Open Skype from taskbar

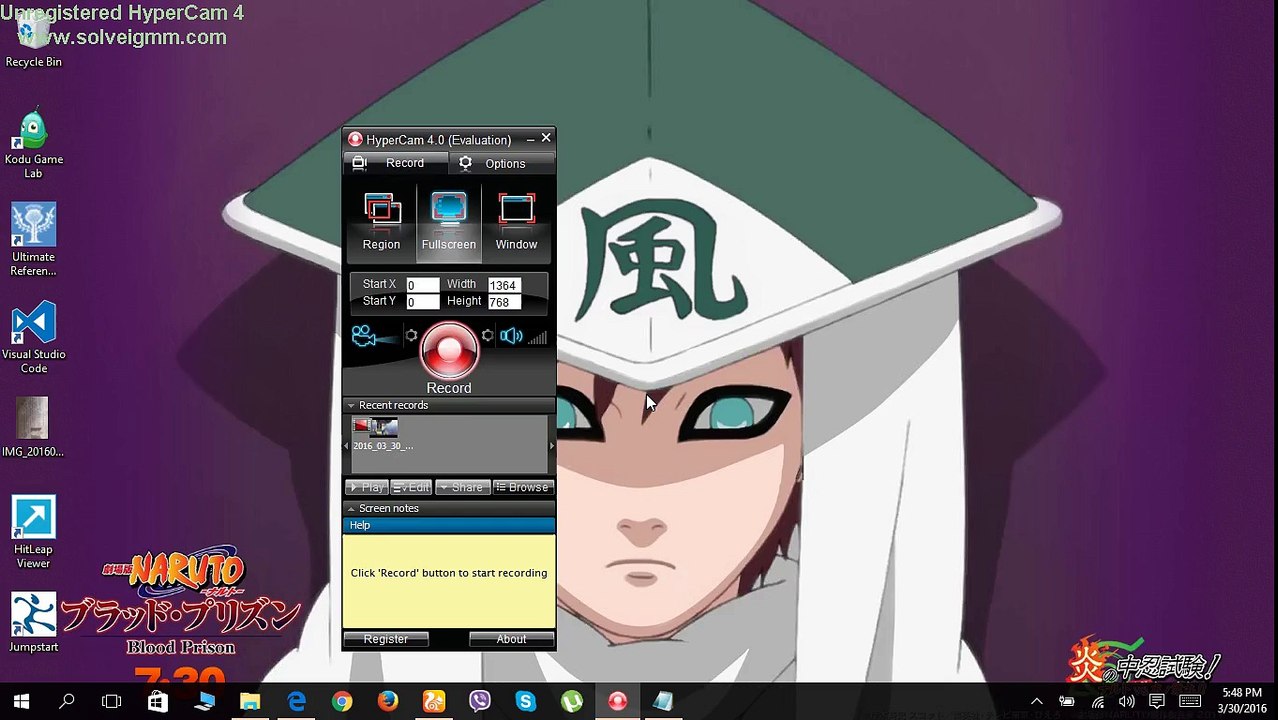coord(526,702)
